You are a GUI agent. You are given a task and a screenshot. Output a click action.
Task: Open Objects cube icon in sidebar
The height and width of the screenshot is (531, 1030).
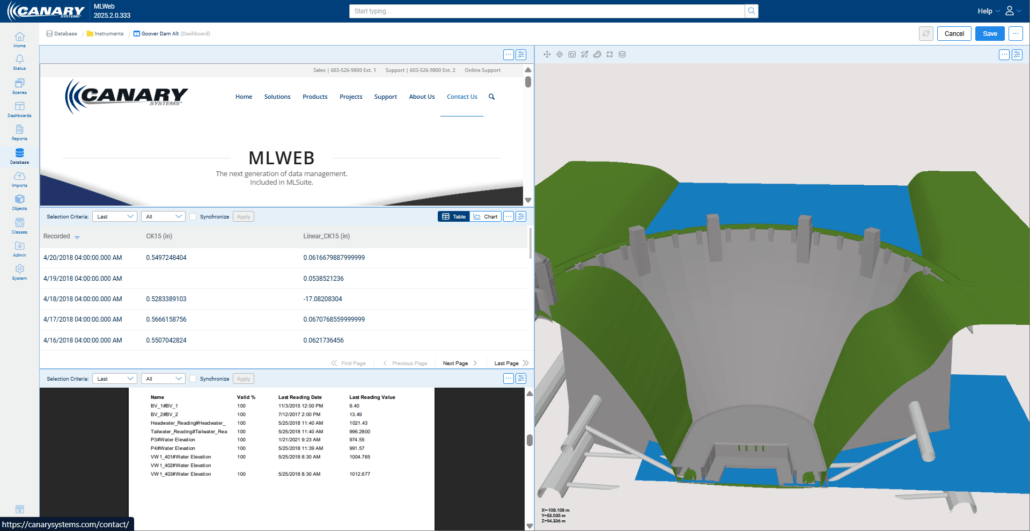(x=19, y=201)
